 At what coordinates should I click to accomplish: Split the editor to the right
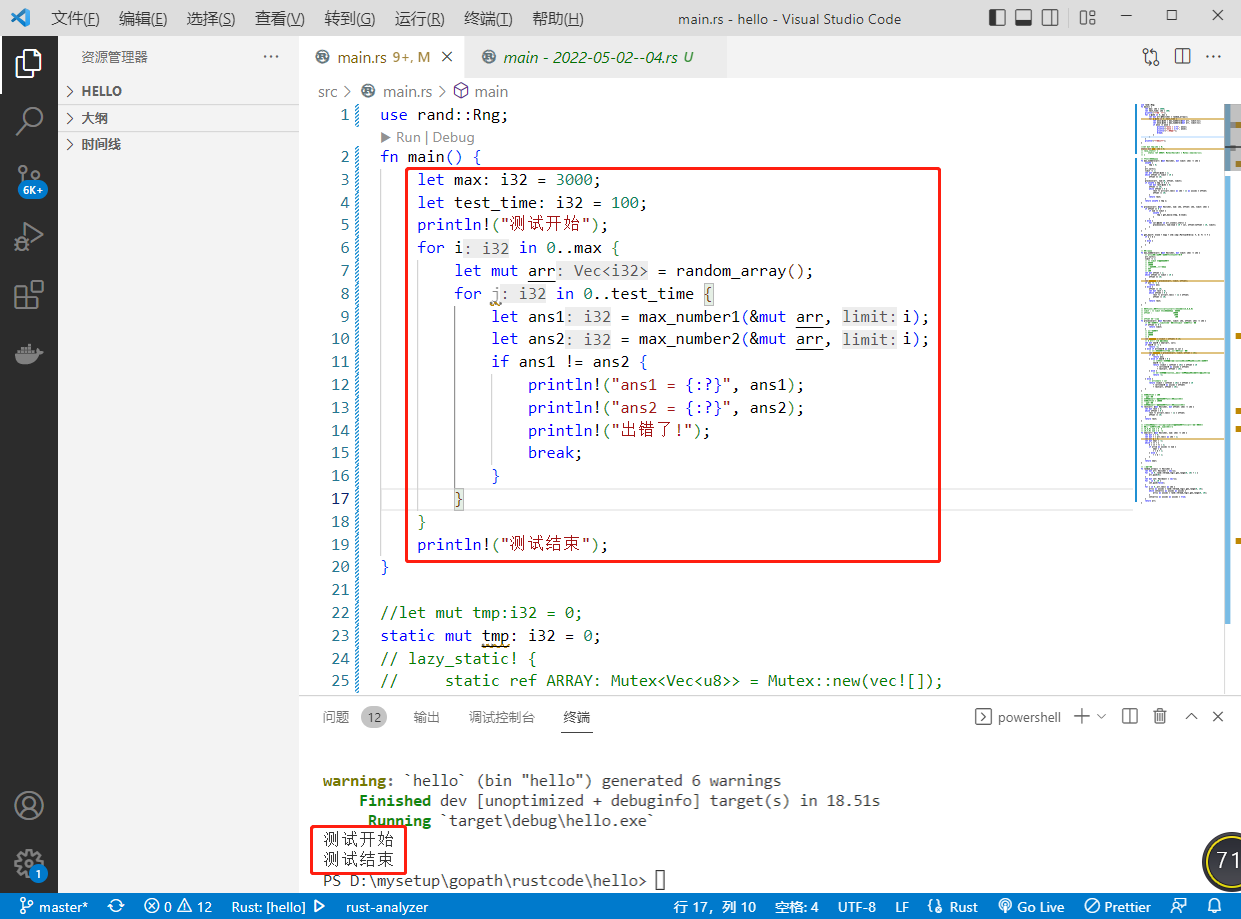[1182, 57]
